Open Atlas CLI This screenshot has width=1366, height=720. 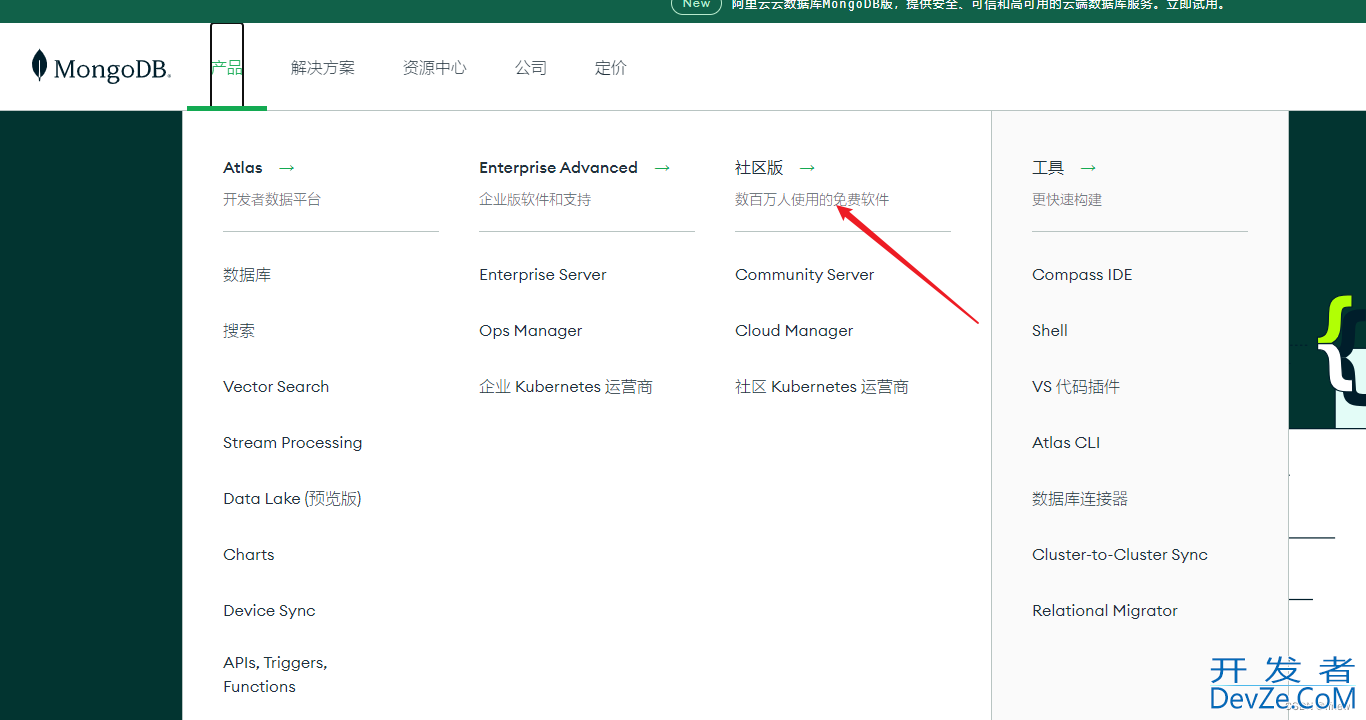[x=1066, y=443]
